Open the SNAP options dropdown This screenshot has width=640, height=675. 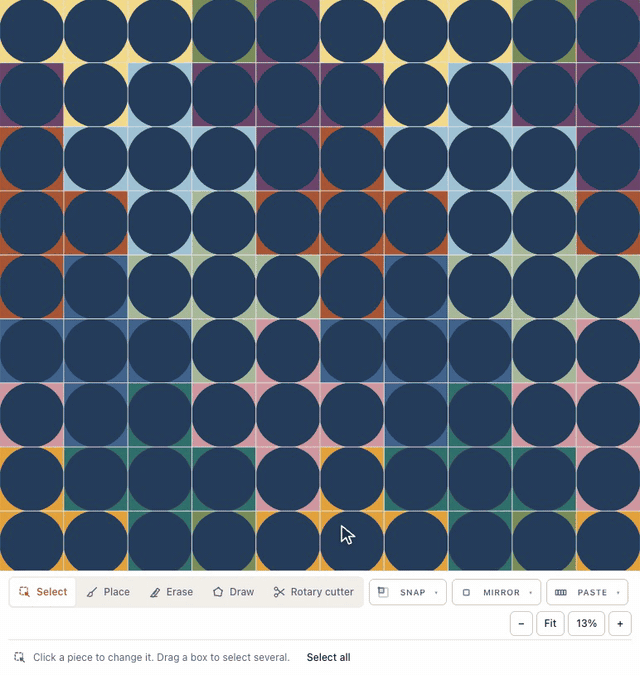408,592
